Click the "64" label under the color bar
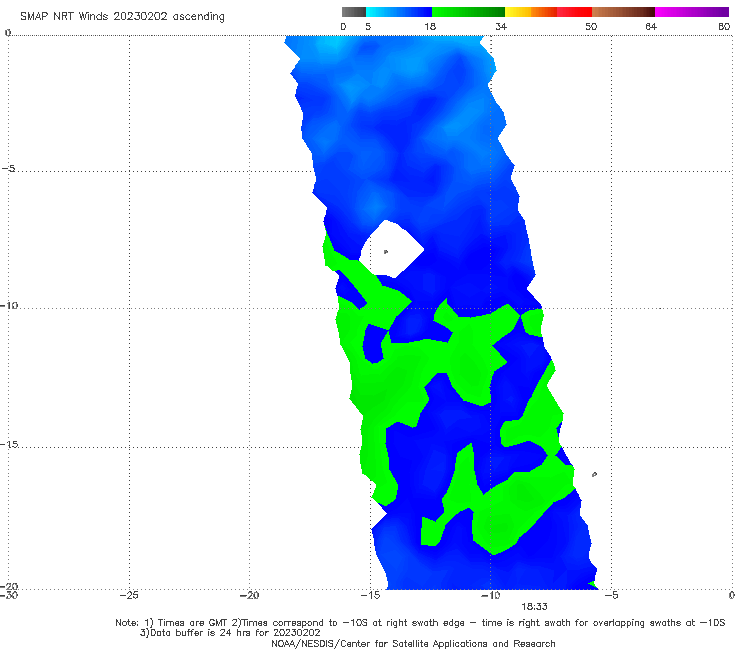 point(651,27)
